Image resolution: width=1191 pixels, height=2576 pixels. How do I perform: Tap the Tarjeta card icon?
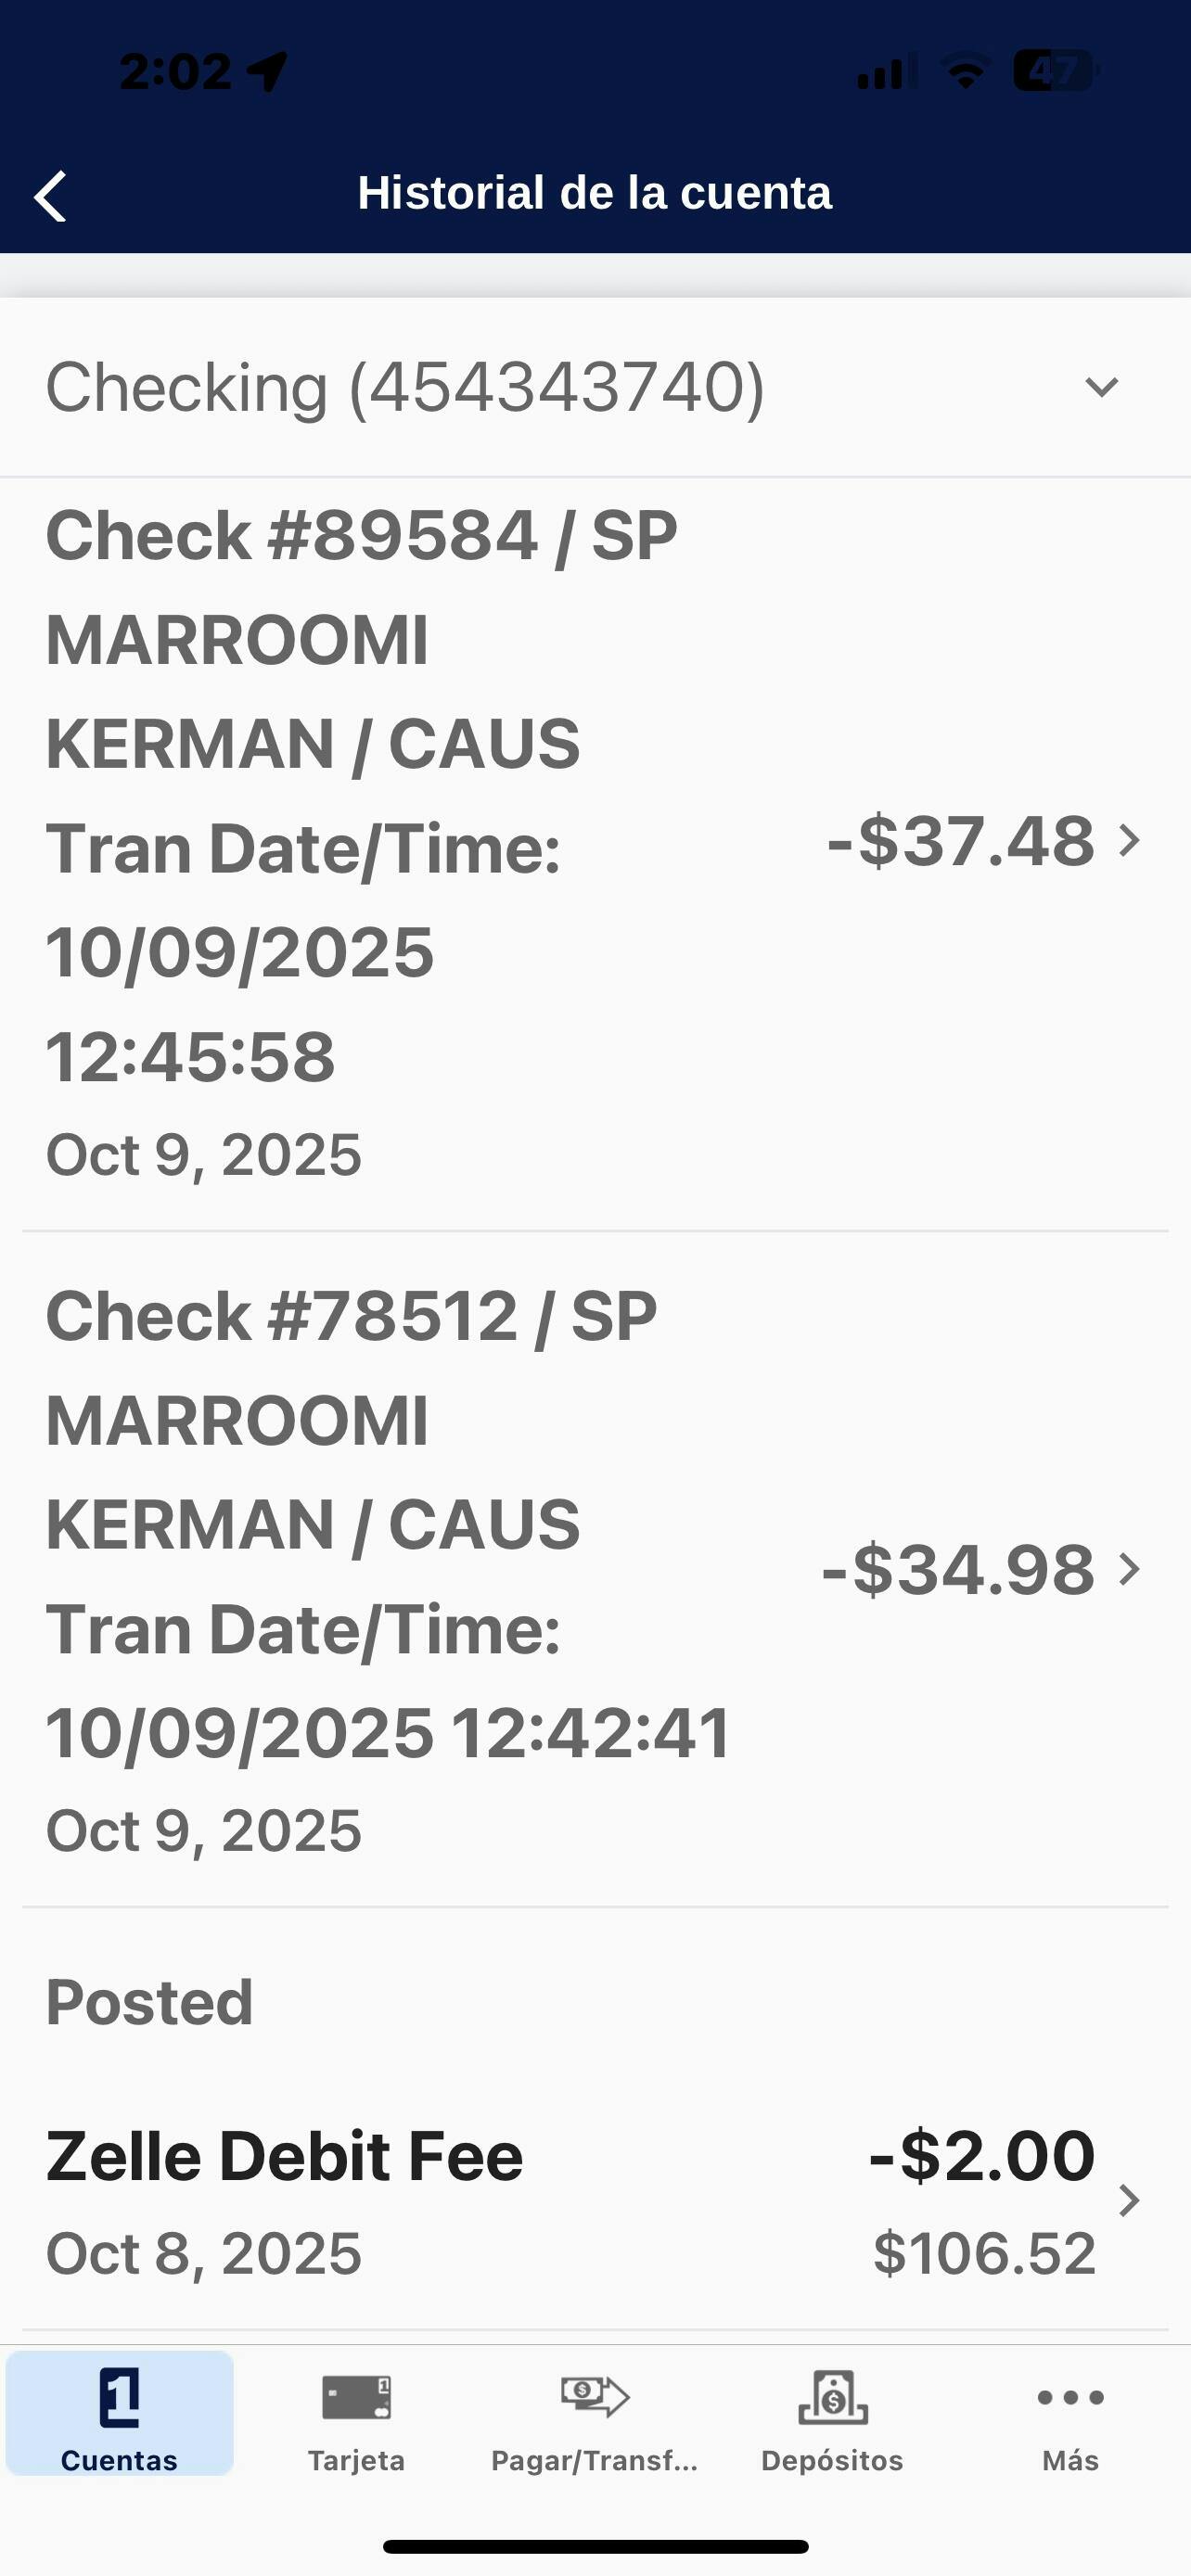pyautogui.click(x=356, y=2397)
